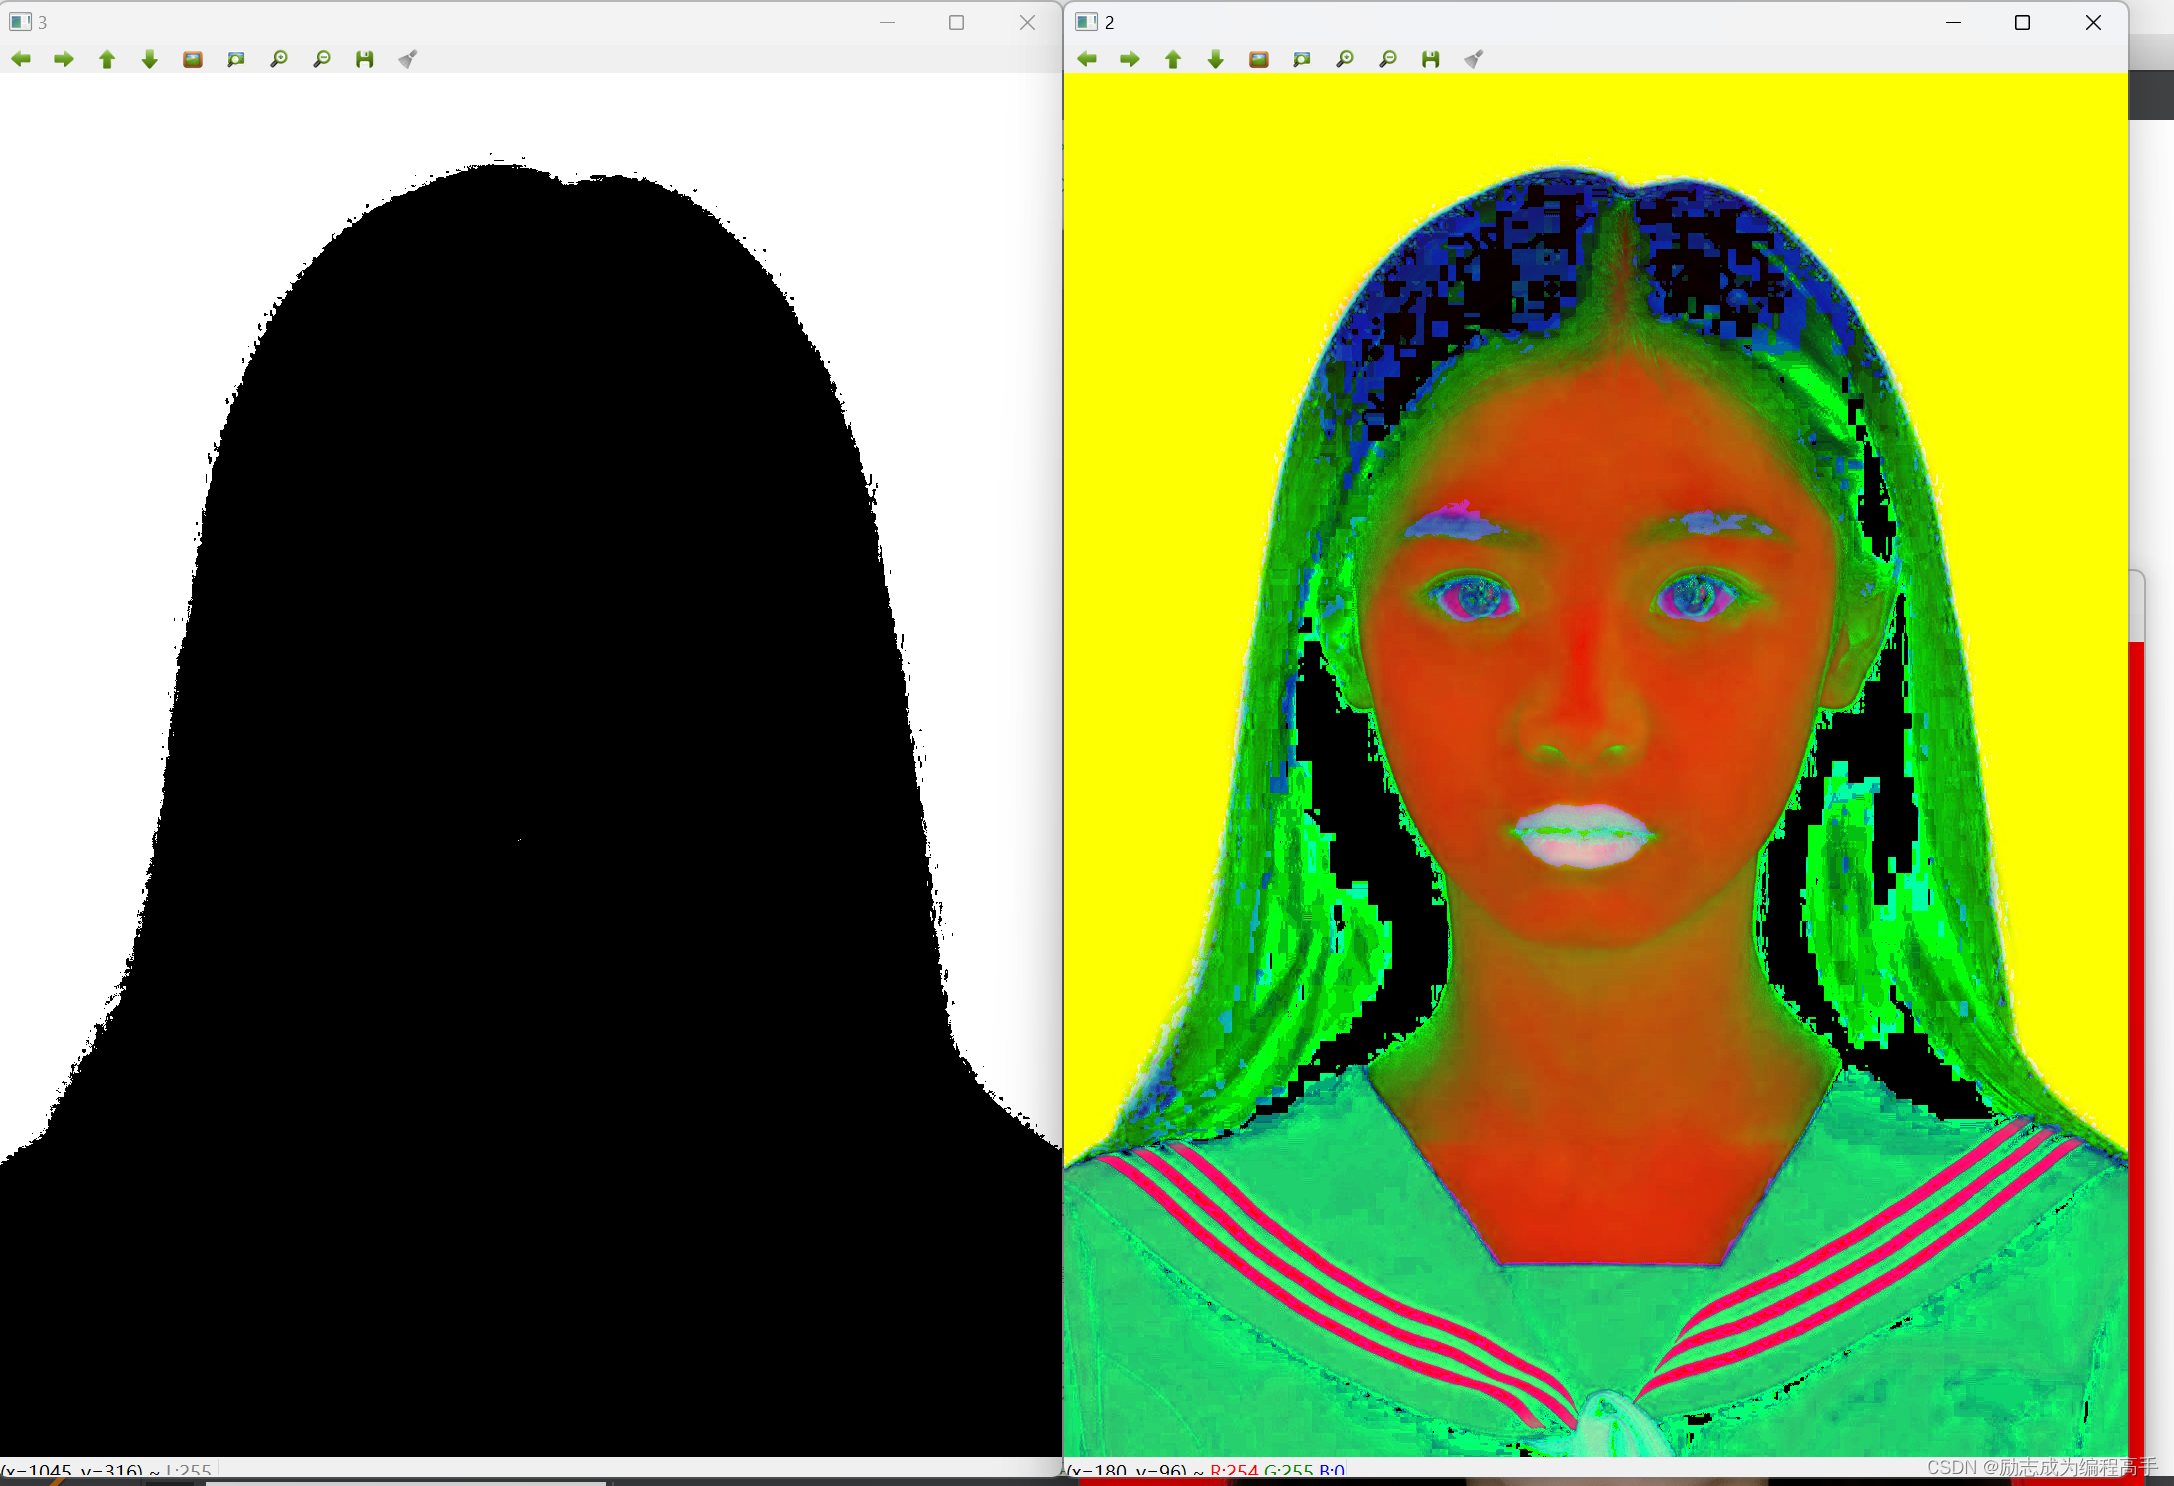Zoom in on the false-color portrait
The image size is (2174, 1486).
click(1344, 59)
